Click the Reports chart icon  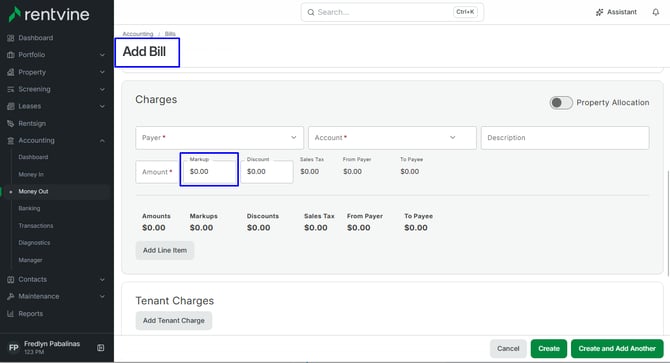point(11,313)
